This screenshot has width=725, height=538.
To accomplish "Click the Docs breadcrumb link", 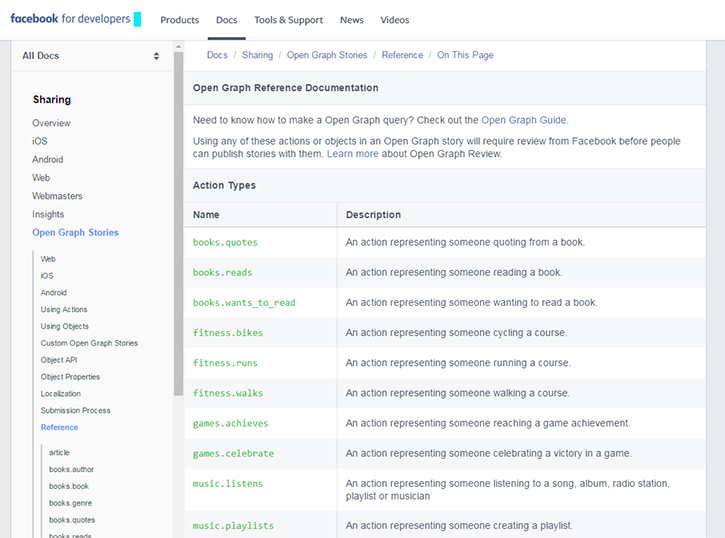I will pos(217,55).
